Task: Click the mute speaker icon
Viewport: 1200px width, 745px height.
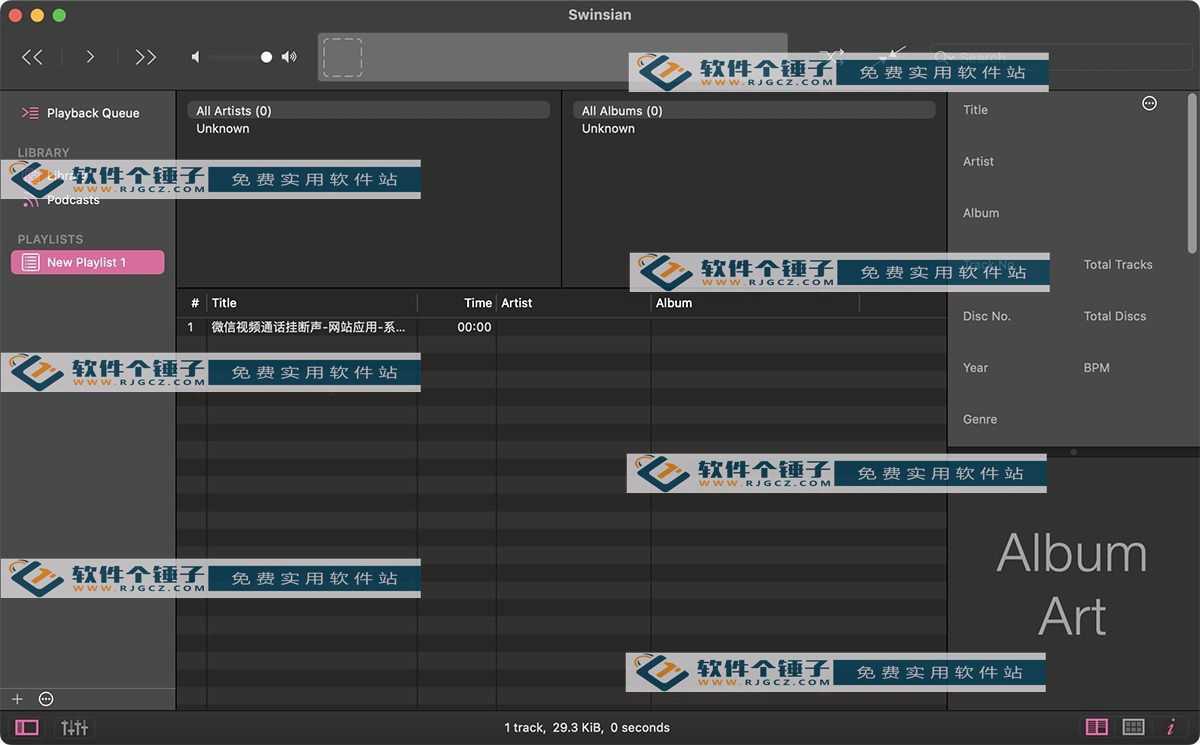Action: tap(196, 57)
